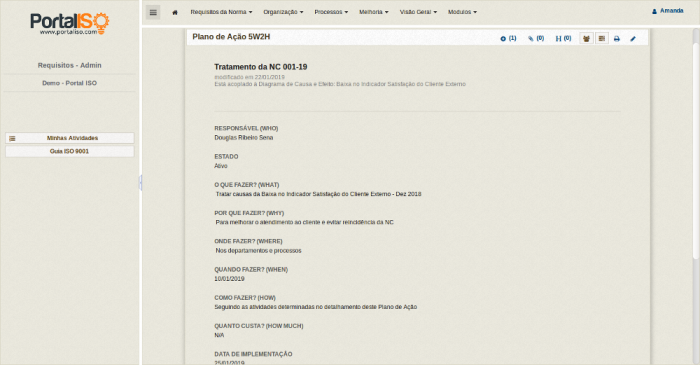This screenshot has height=365, width=700.
Task: Click the DATA DE IMPLEMENTAÇÃO label
Action: pyautogui.click(x=253, y=354)
